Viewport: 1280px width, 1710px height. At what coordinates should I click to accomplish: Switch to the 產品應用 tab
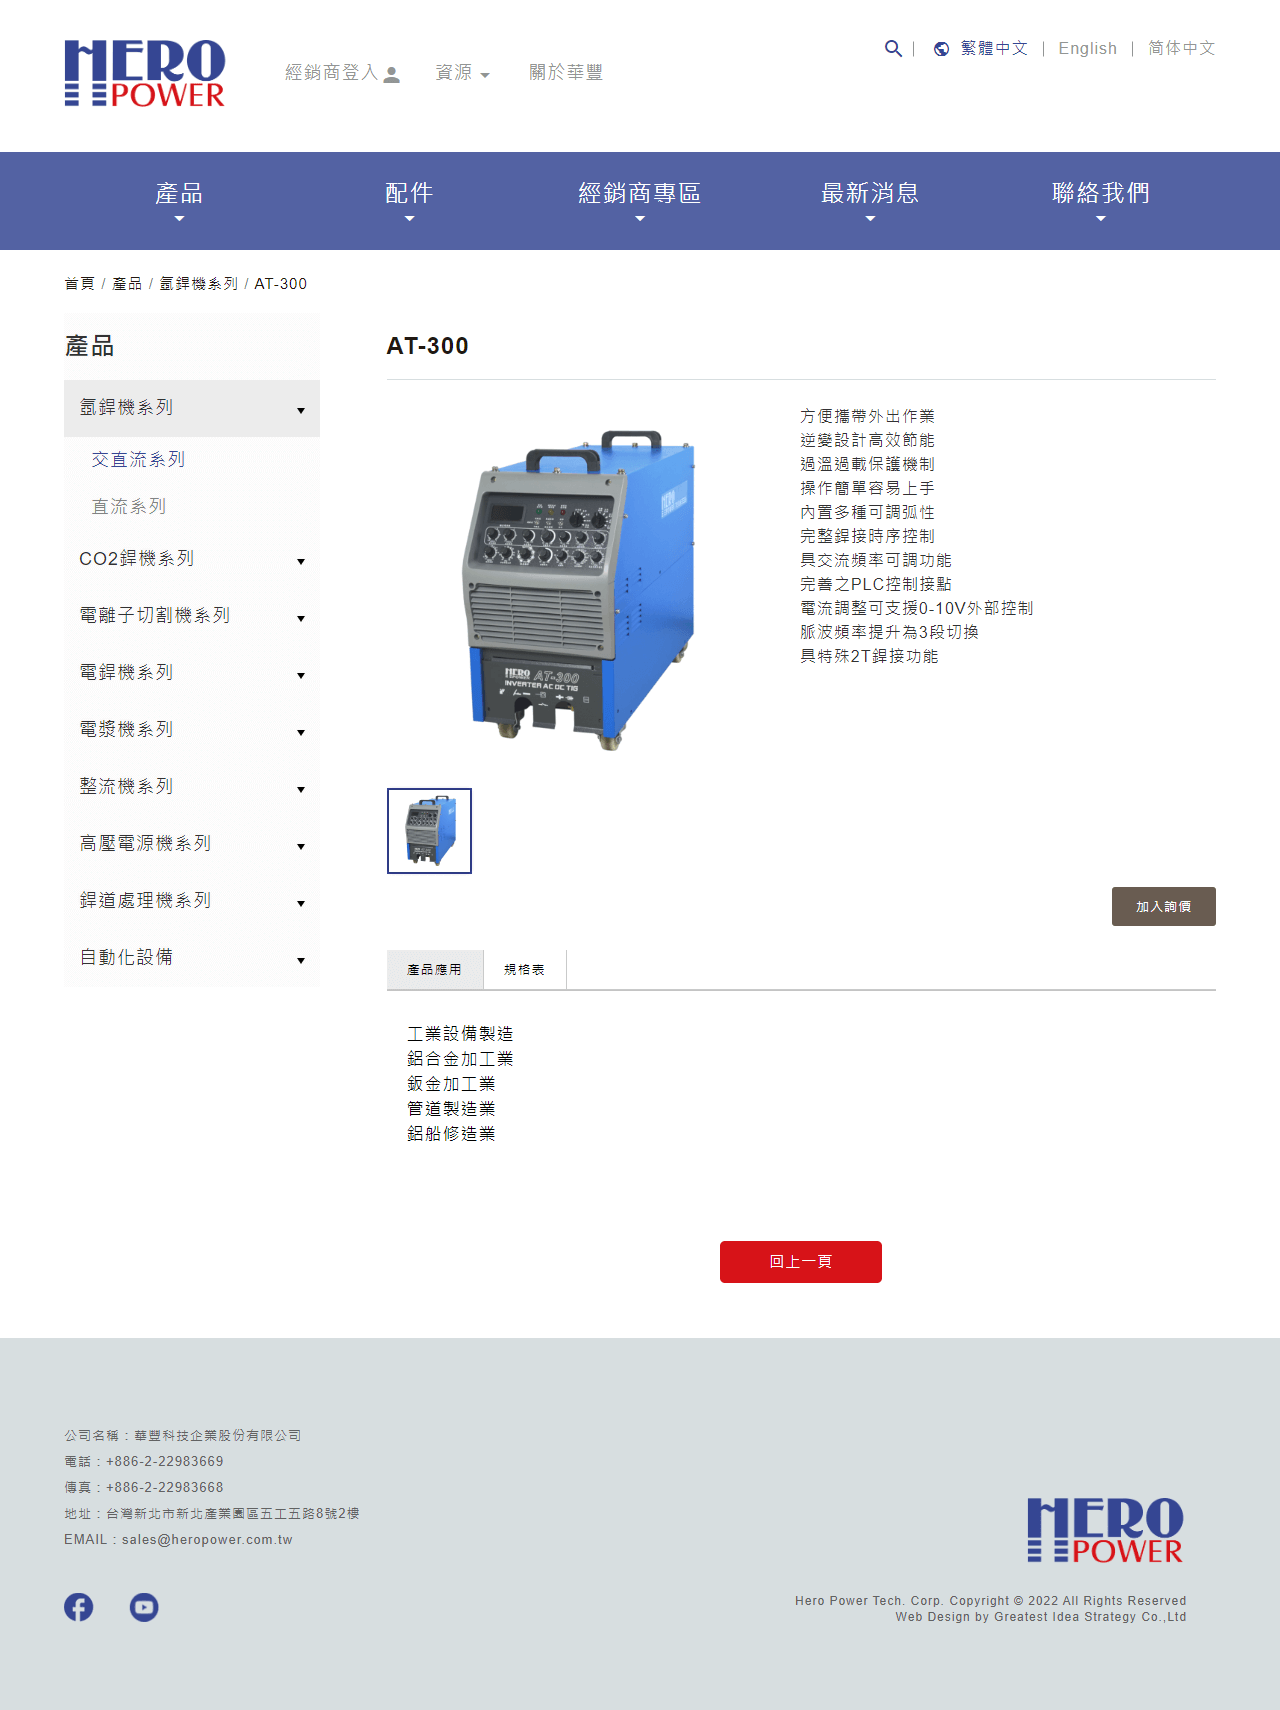pyautogui.click(x=435, y=970)
